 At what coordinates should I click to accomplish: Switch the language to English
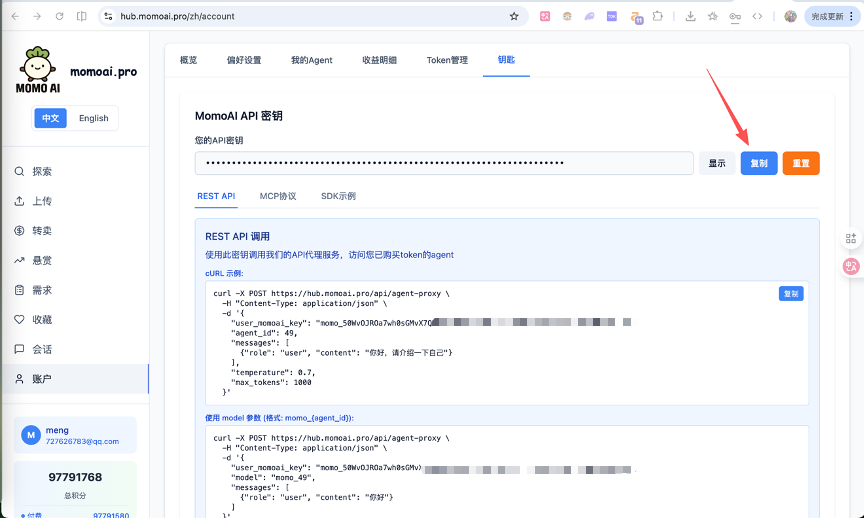pos(94,118)
